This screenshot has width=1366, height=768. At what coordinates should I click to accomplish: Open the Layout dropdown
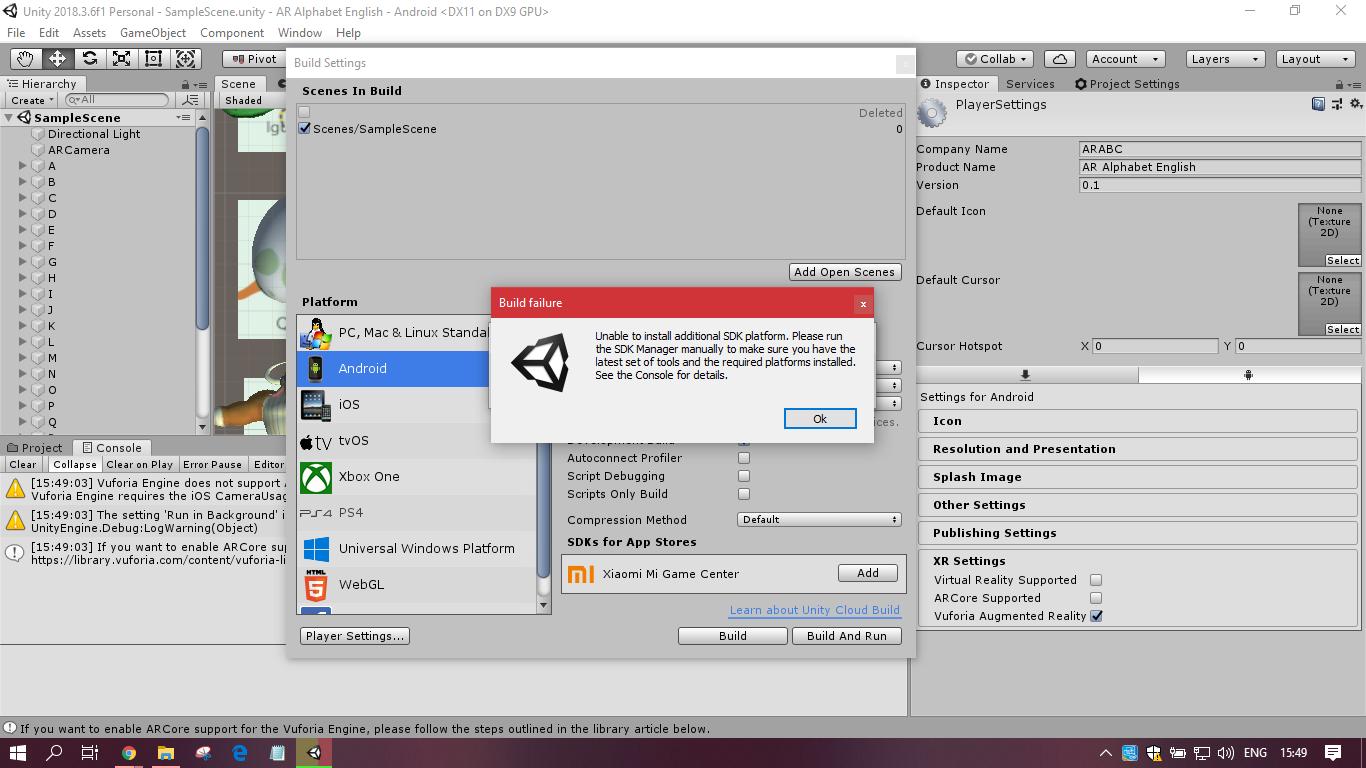[1316, 59]
